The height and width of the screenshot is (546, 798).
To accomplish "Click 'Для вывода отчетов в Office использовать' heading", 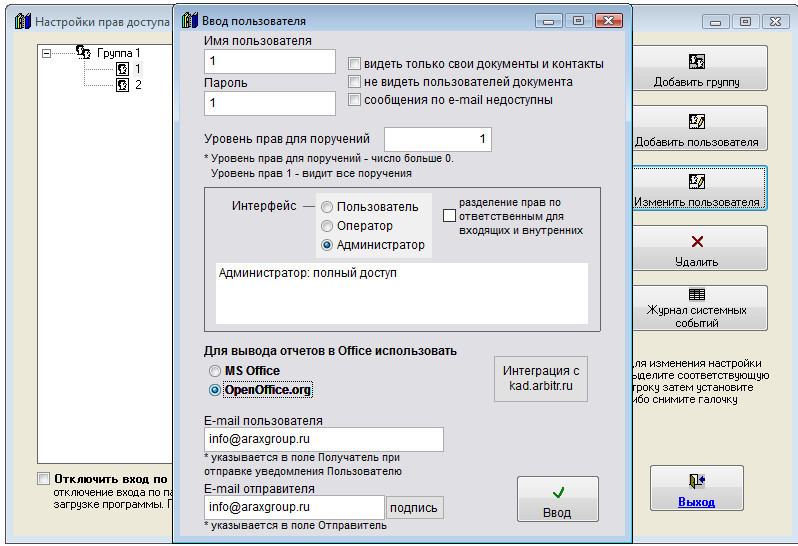I will pyautogui.click(x=330, y=351).
